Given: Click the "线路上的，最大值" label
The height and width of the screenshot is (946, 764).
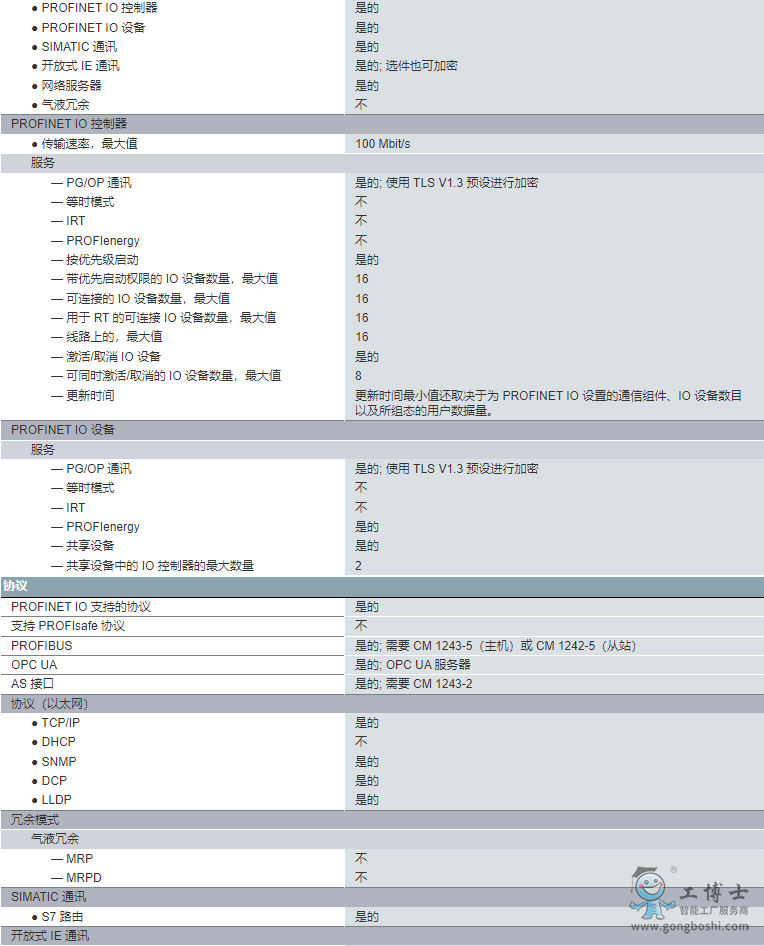Looking at the screenshot, I should 114,337.
